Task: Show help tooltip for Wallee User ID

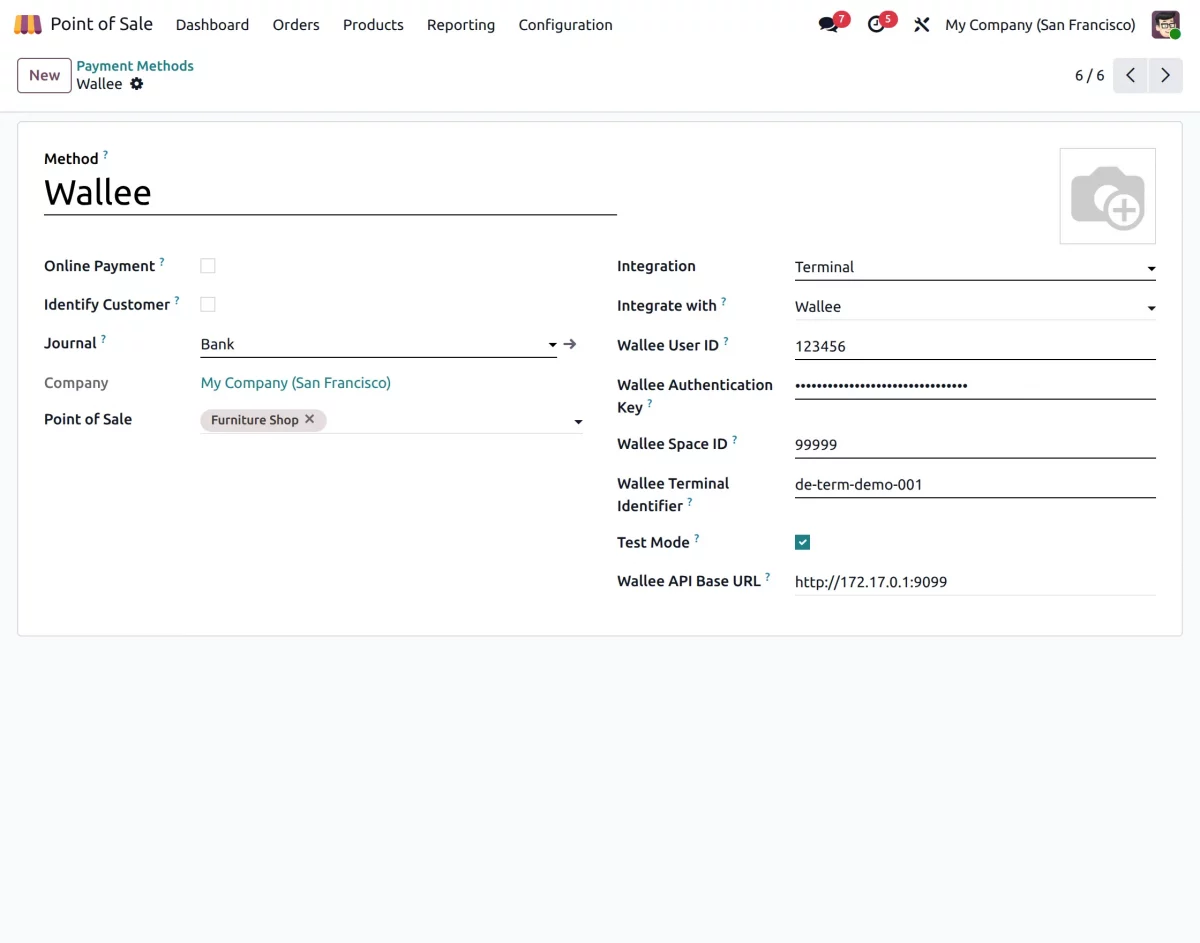Action: coord(726,341)
